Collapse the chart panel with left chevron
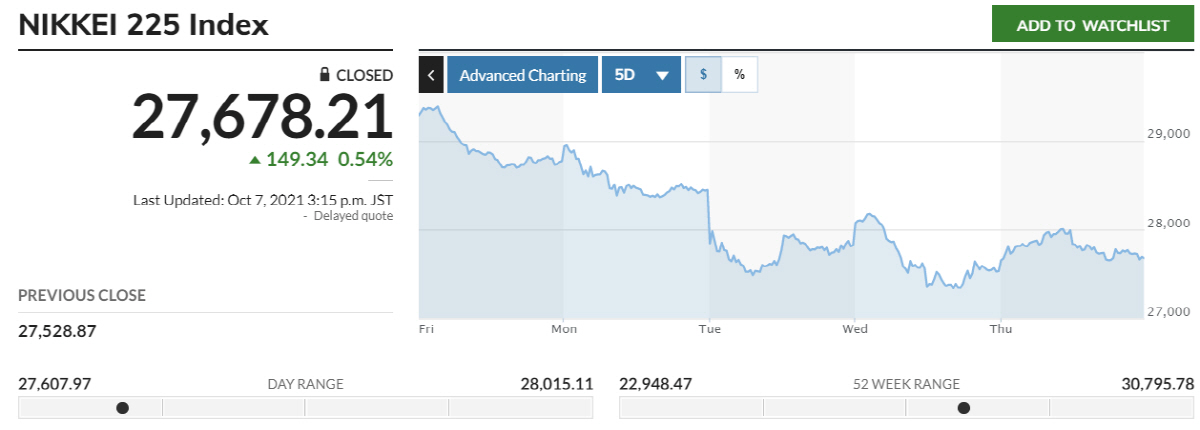 [431, 75]
